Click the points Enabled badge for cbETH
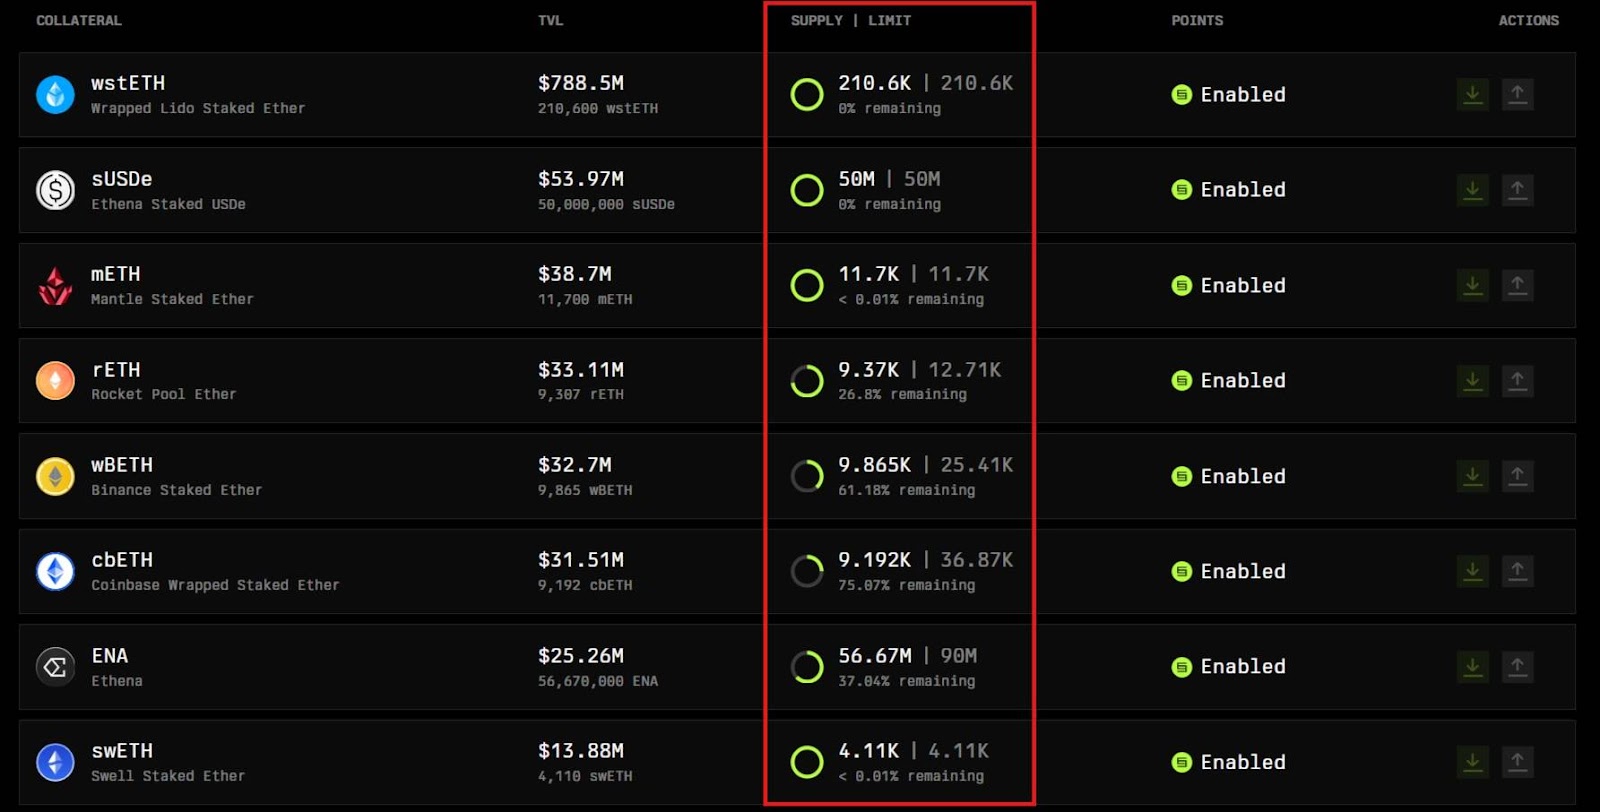Screen dimensions: 1600x812 [x=1229, y=572]
